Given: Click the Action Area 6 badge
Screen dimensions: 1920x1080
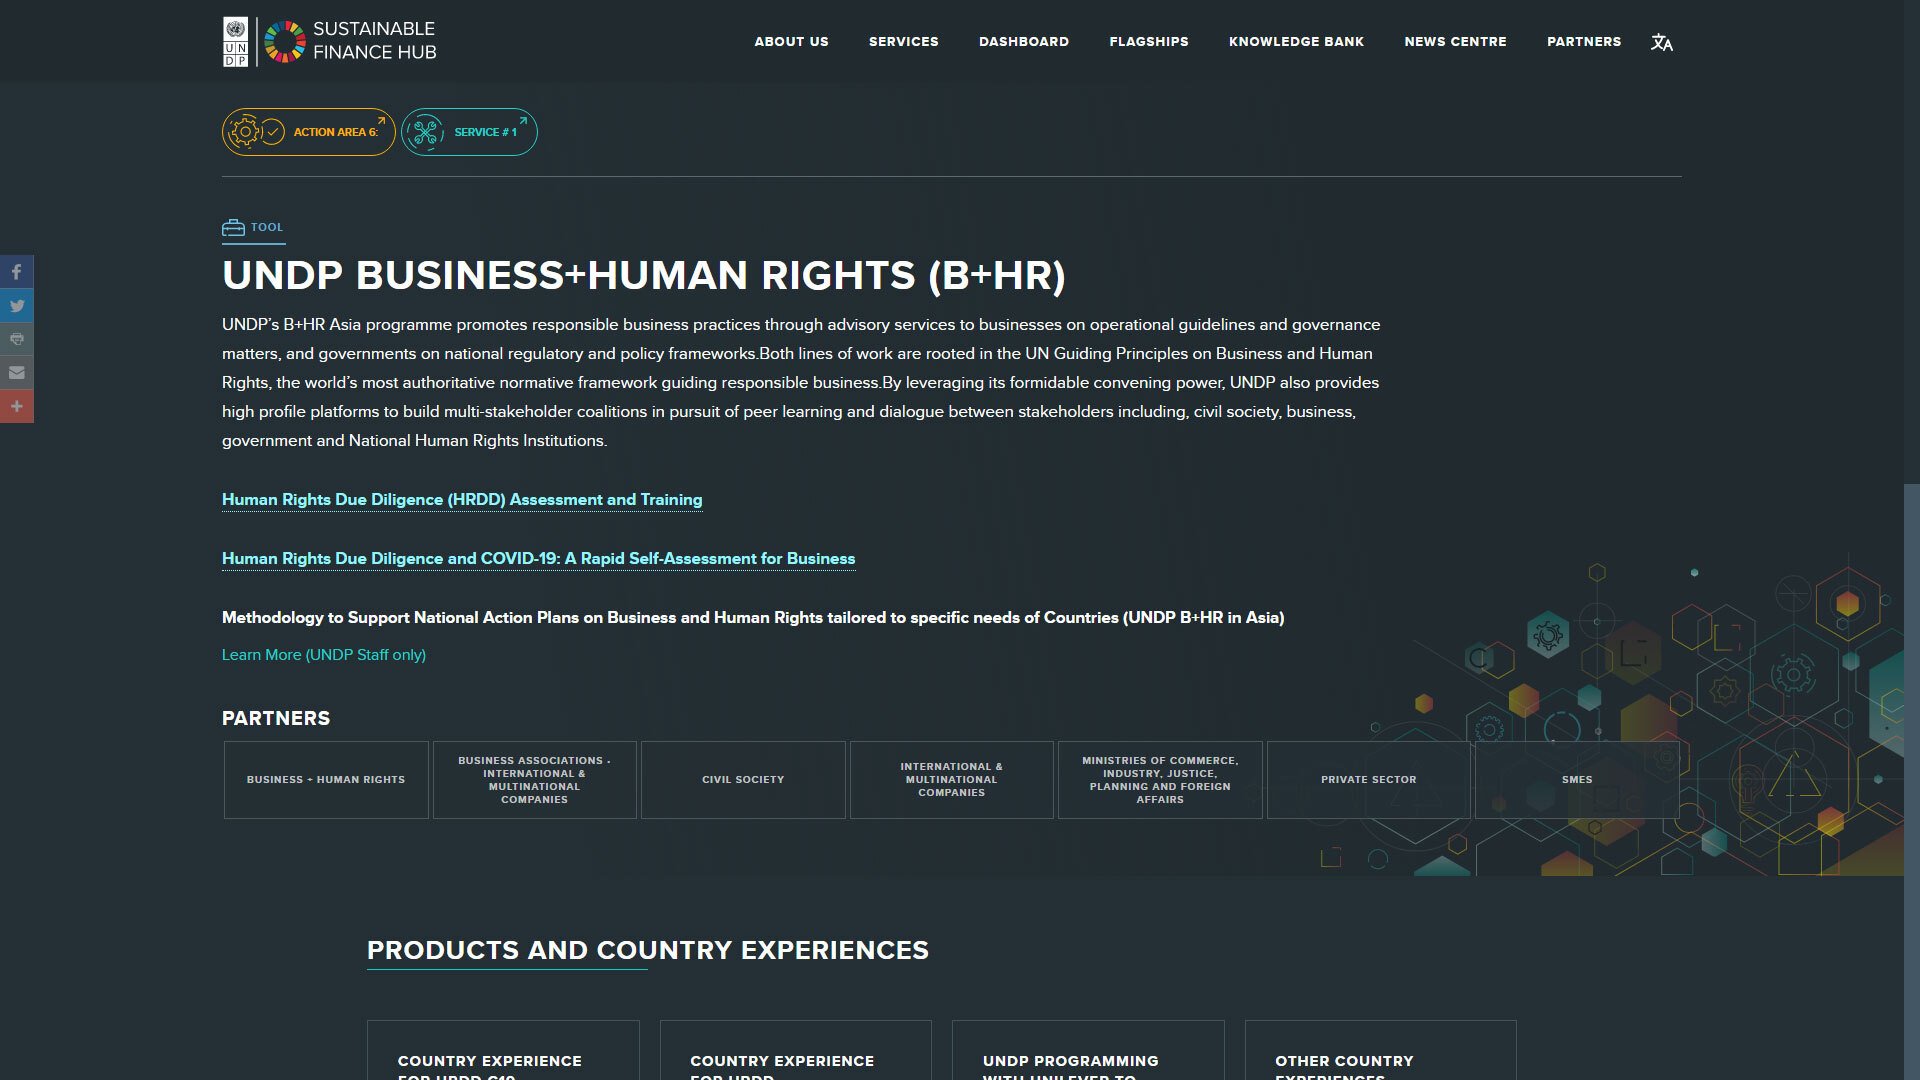Looking at the screenshot, I should [x=309, y=132].
